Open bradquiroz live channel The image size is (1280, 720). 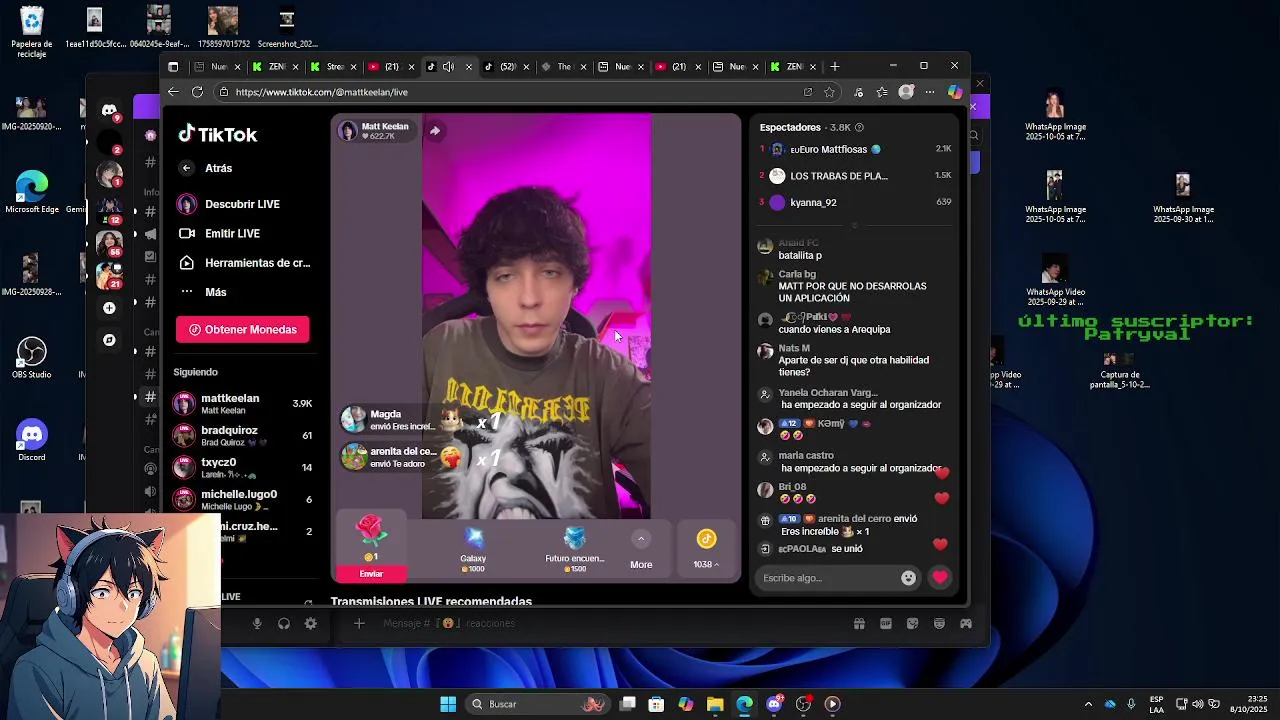click(x=243, y=435)
